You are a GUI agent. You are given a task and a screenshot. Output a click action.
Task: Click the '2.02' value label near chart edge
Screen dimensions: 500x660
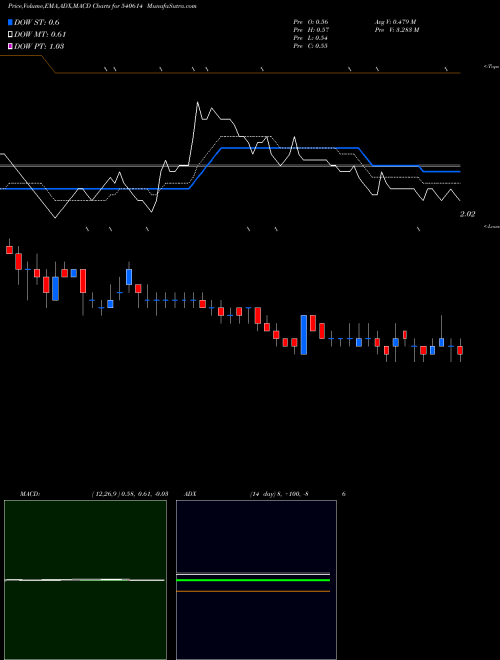(467, 214)
